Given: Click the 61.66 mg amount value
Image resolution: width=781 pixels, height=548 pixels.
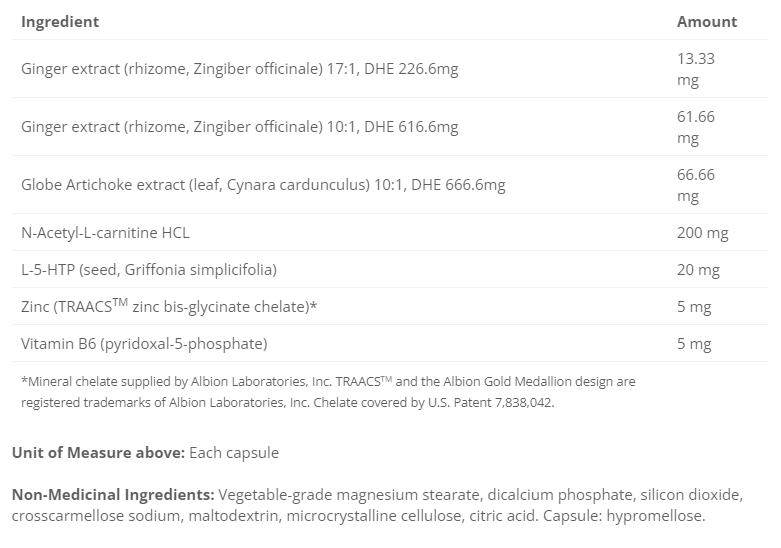Looking at the screenshot, I should pos(696,127).
